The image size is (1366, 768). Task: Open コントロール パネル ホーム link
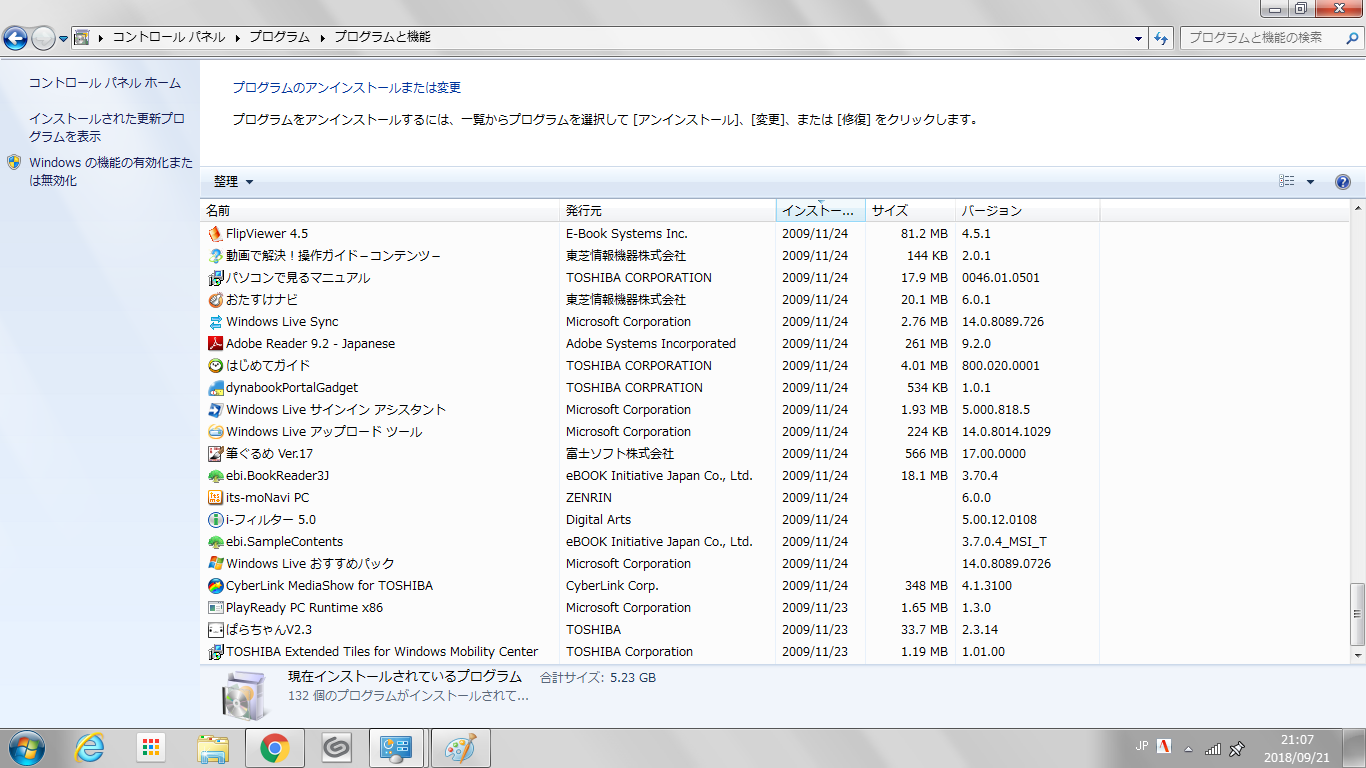click(105, 83)
